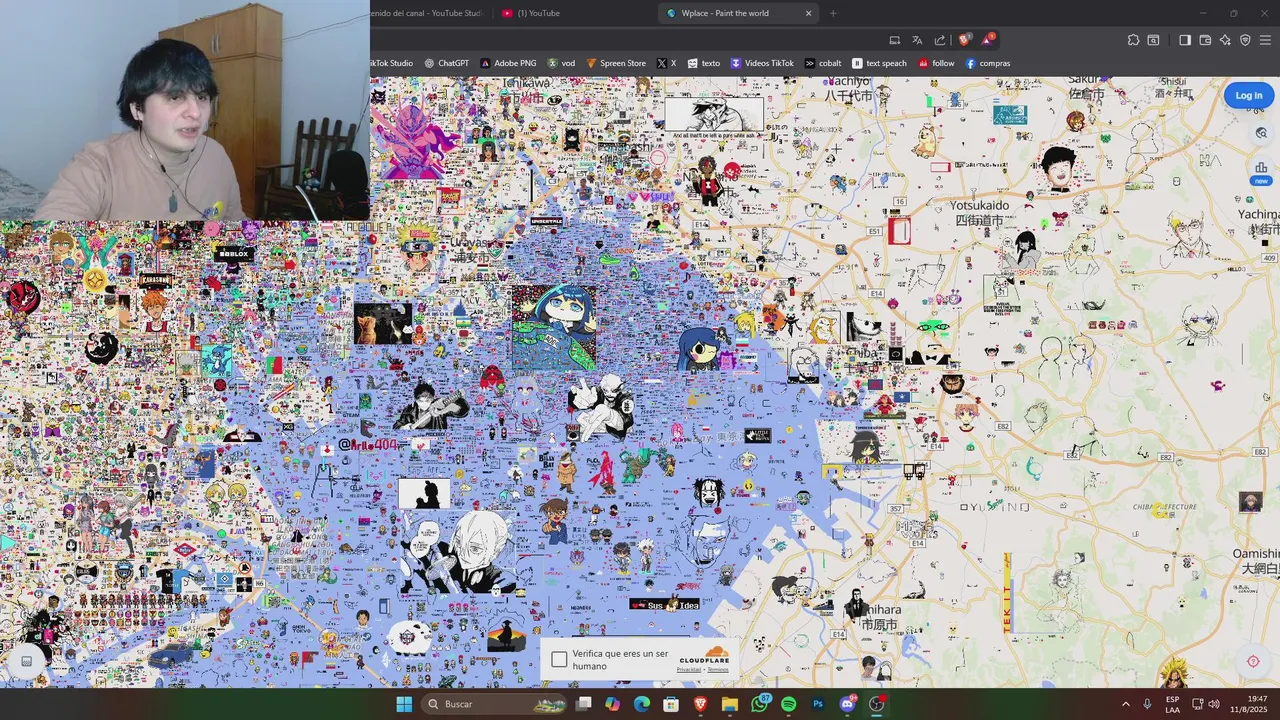
Task: Click the share page icon
Action: point(940,40)
